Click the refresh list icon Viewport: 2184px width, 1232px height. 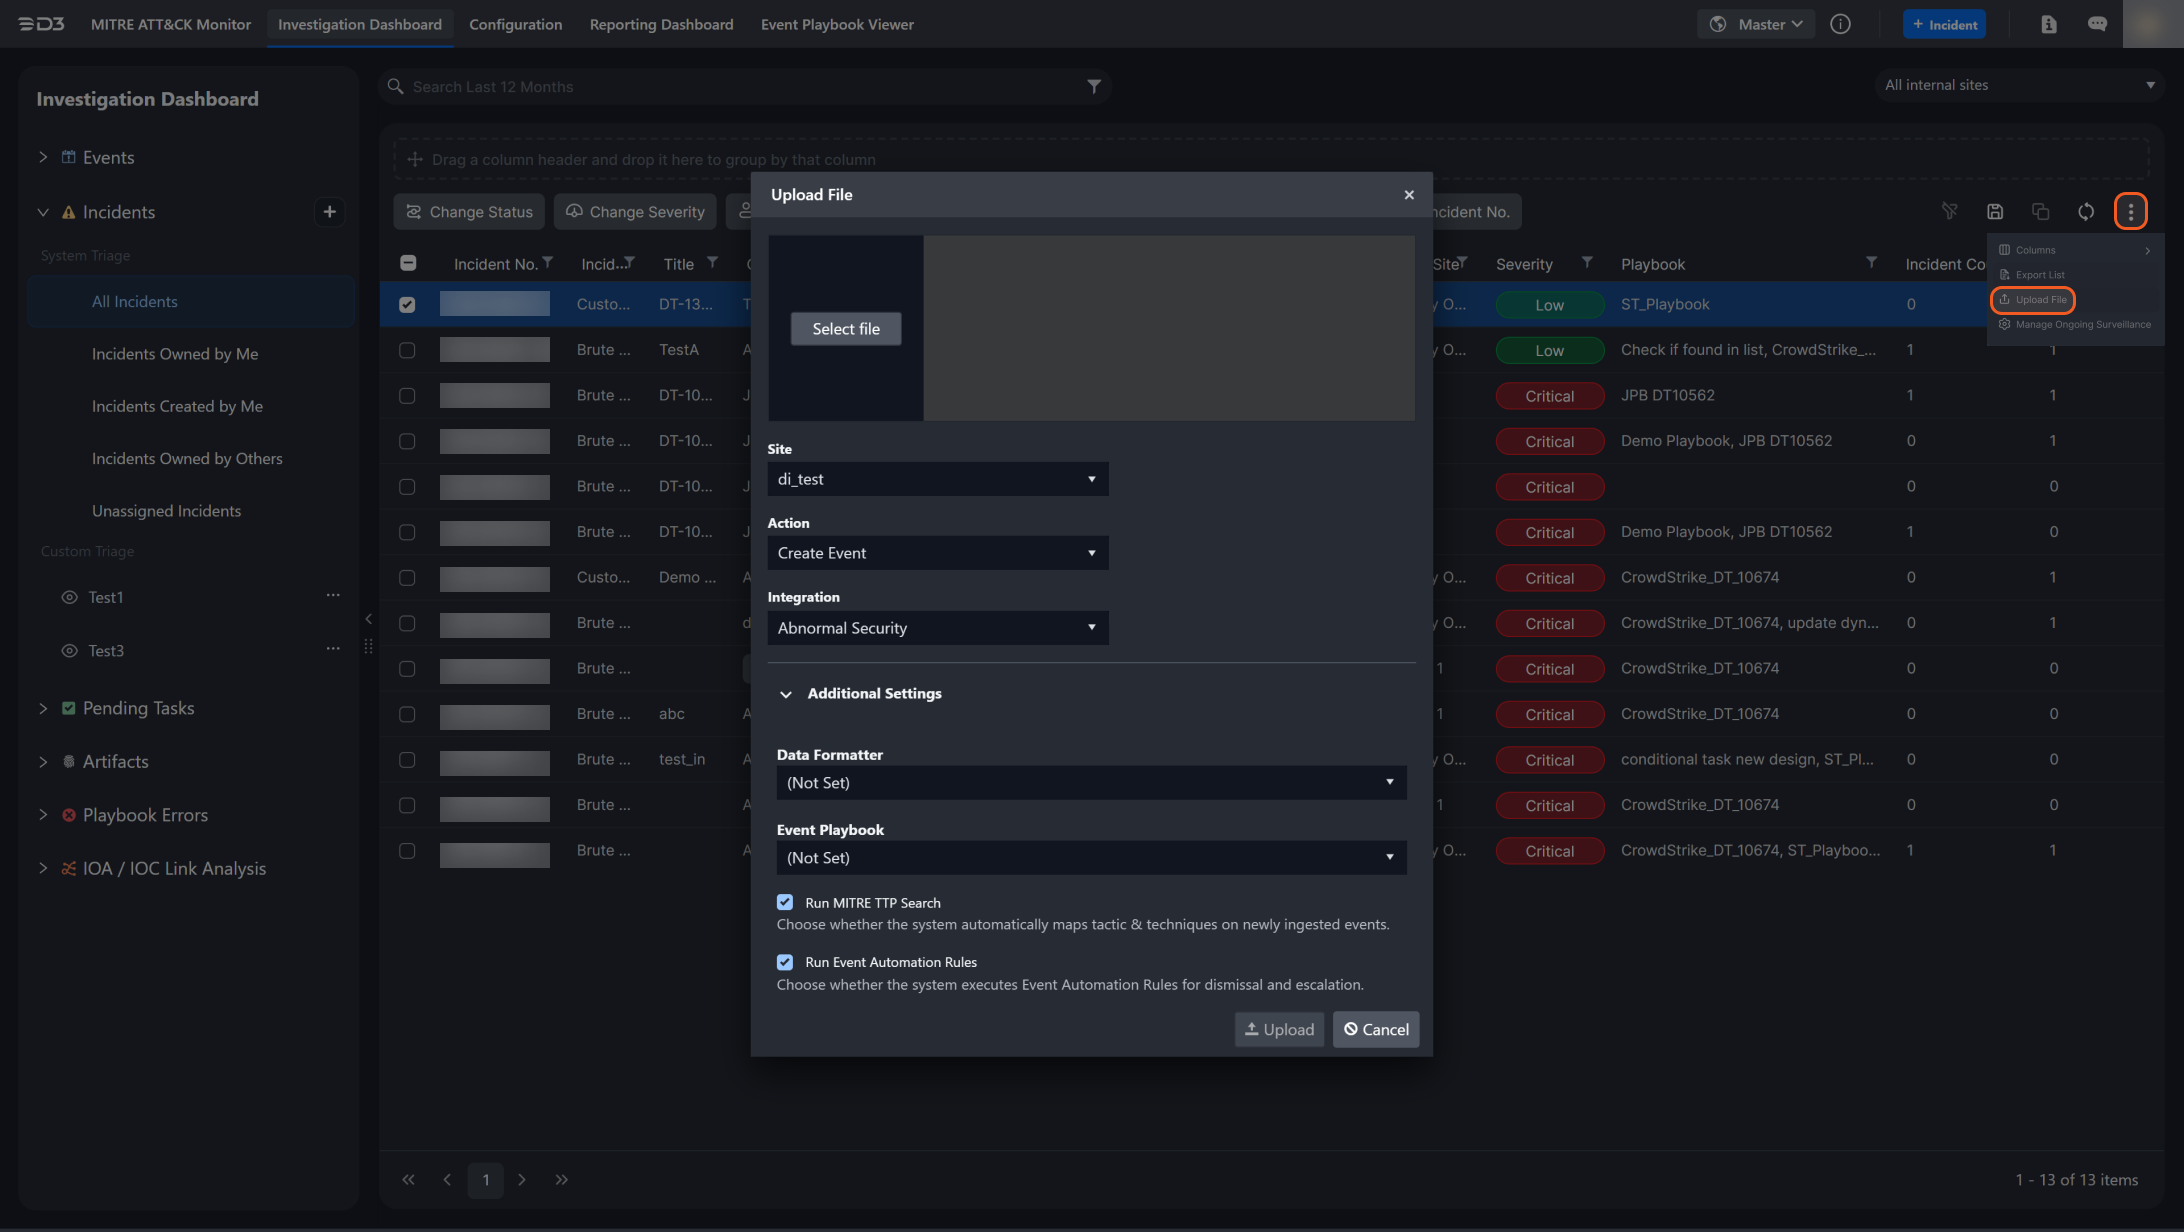click(2085, 211)
